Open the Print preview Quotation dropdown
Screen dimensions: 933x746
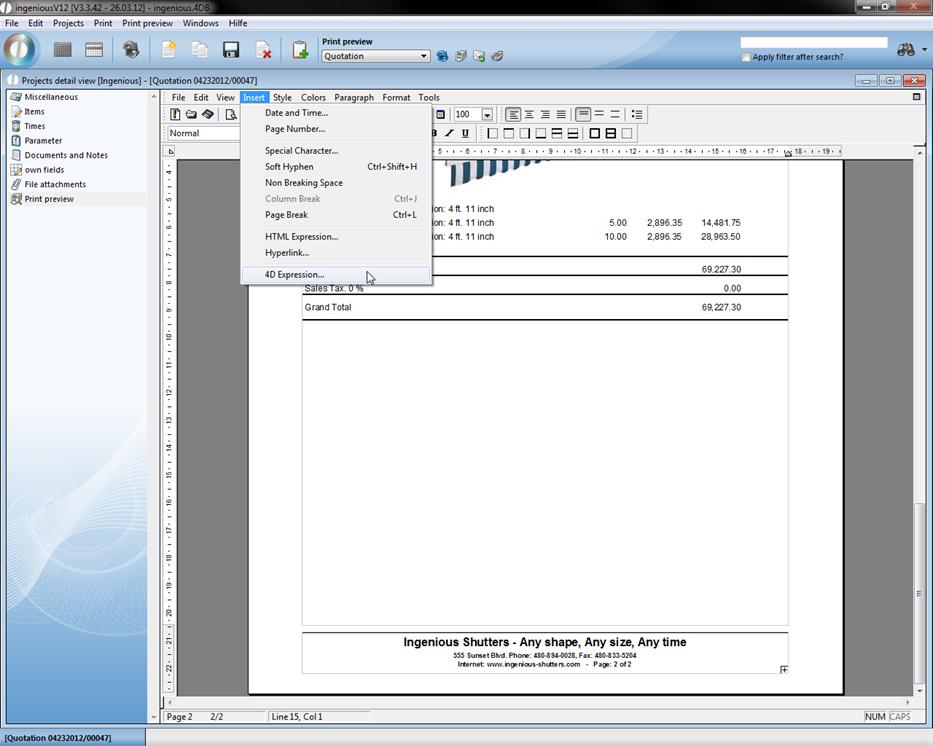(x=424, y=56)
